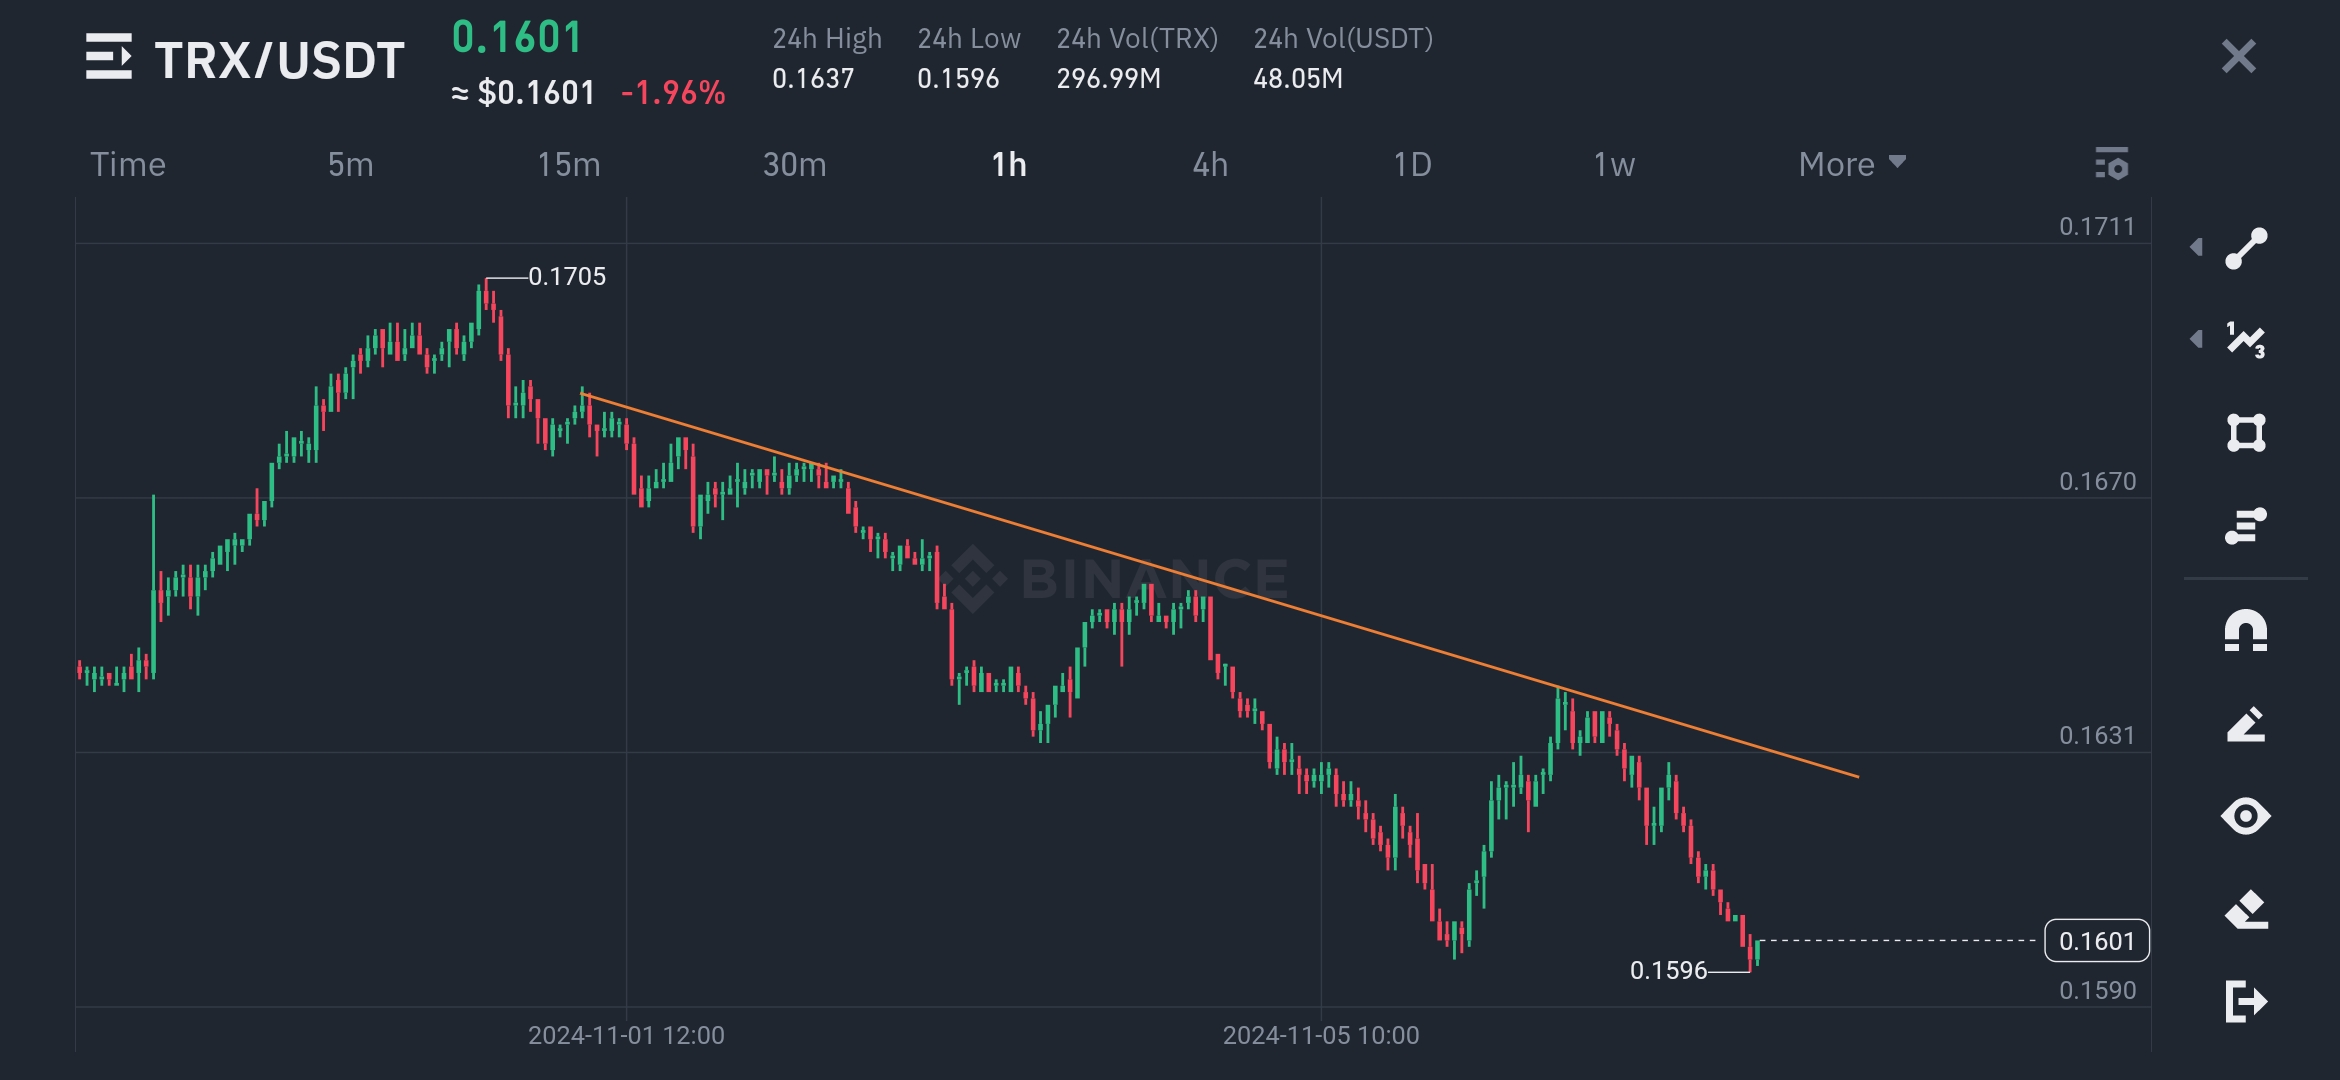Open chart indicator settings icon

point(2112,163)
